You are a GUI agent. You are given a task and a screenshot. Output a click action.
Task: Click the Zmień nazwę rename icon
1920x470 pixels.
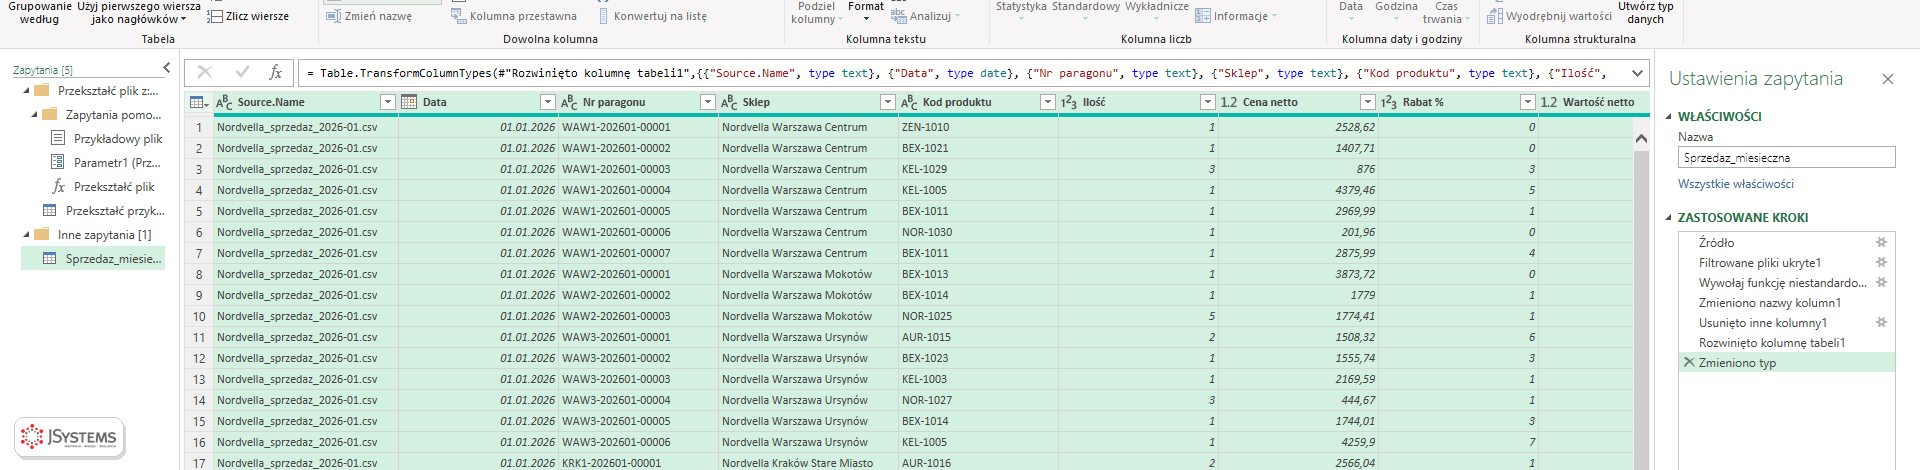coord(334,16)
